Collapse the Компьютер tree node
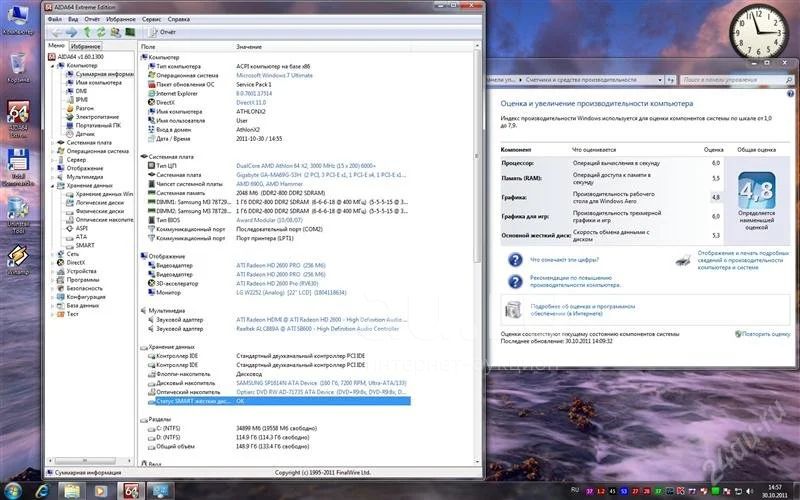Screen dimensions: 800x500 pos(52,66)
